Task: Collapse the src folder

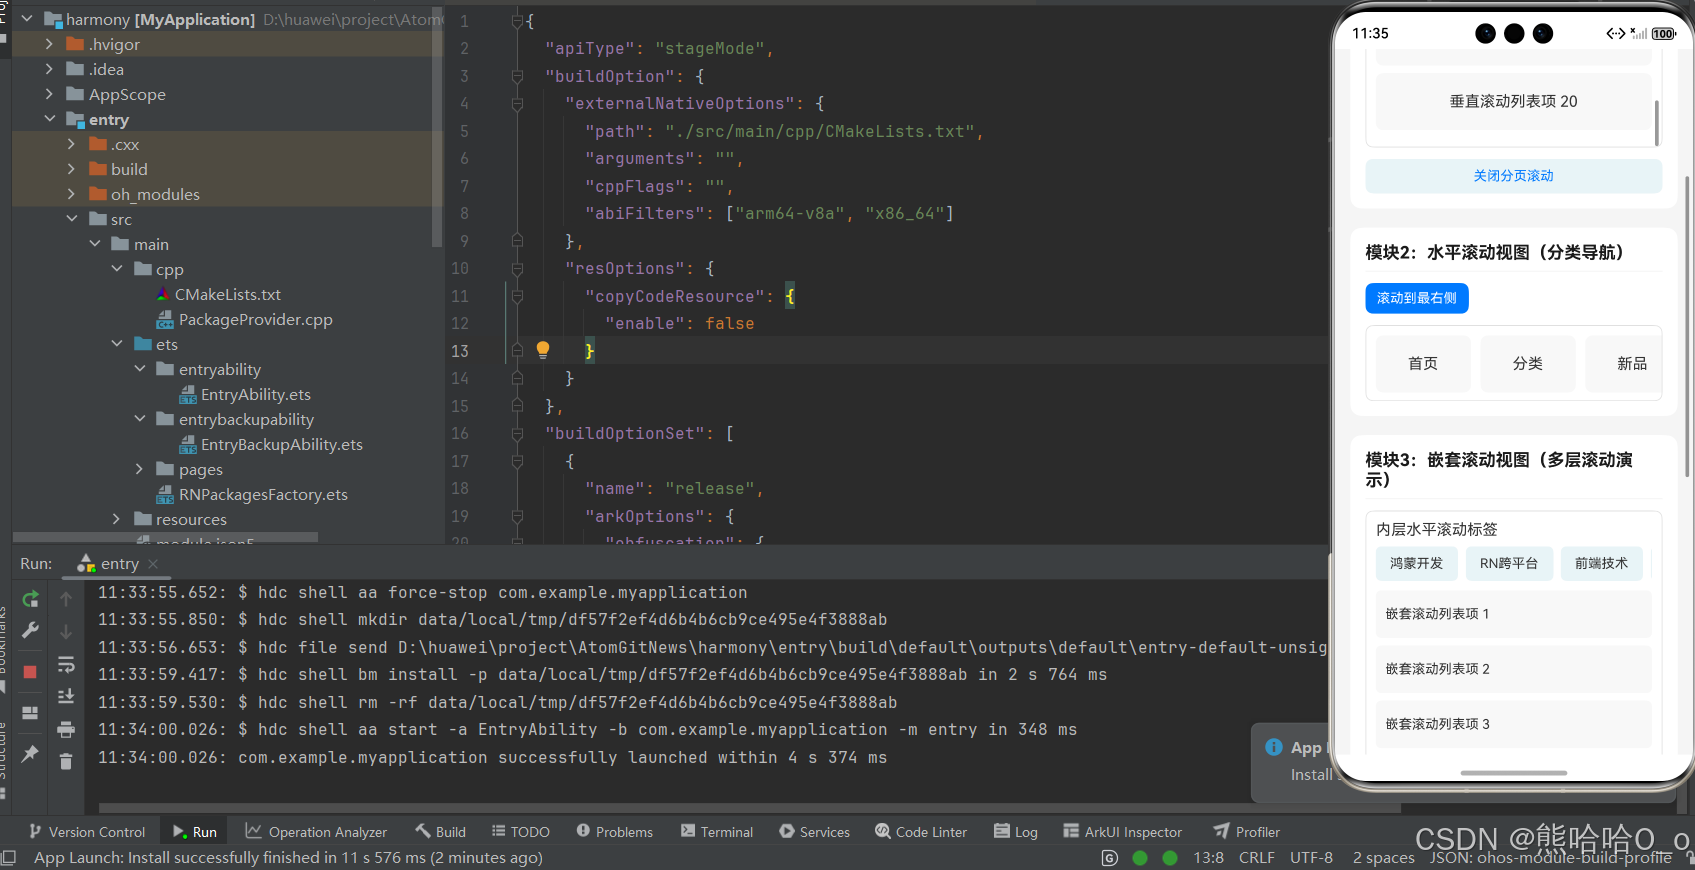Action: (71, 219)
